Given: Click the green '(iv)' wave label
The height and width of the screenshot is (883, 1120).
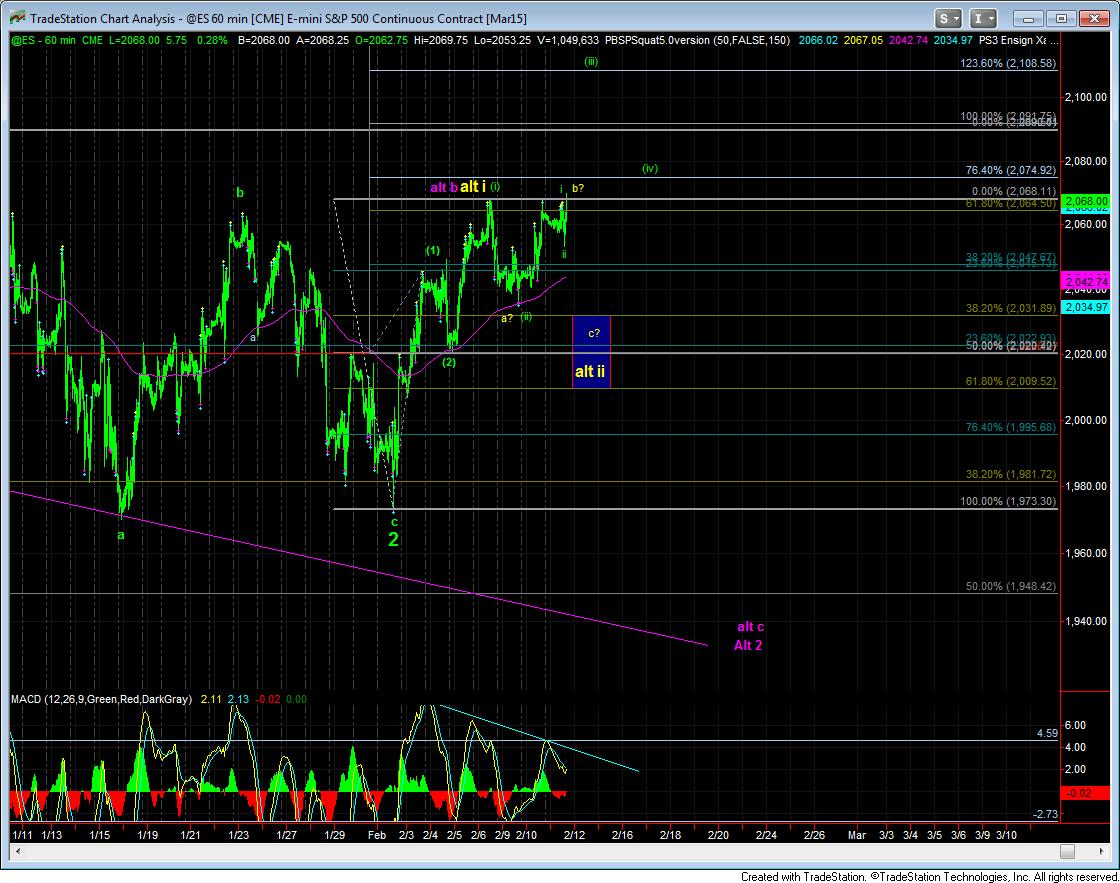Looking at the screenshot, I should click(x=649, y=169).
